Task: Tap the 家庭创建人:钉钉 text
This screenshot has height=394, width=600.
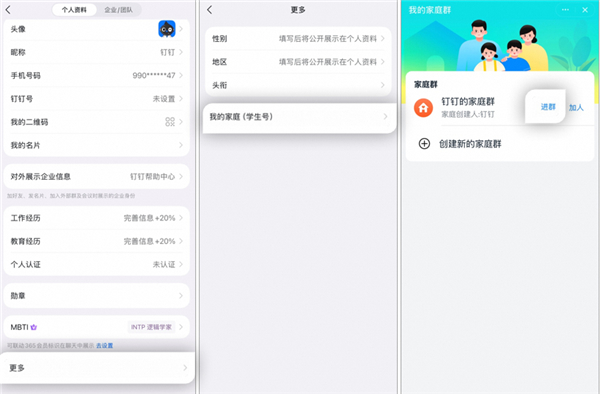Action: pos(468,114)
